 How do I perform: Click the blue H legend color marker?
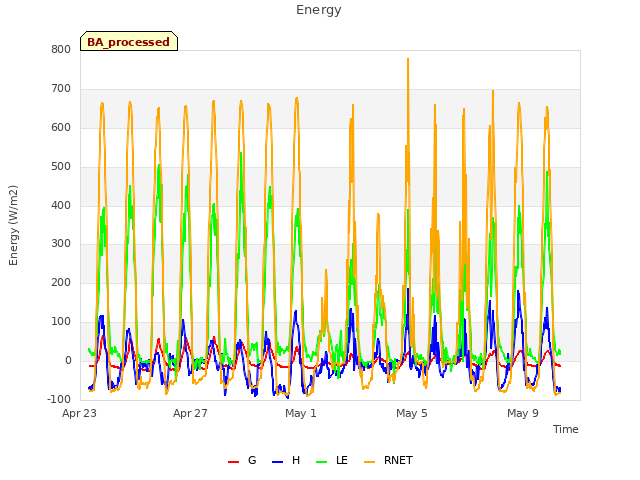(277, 462)
